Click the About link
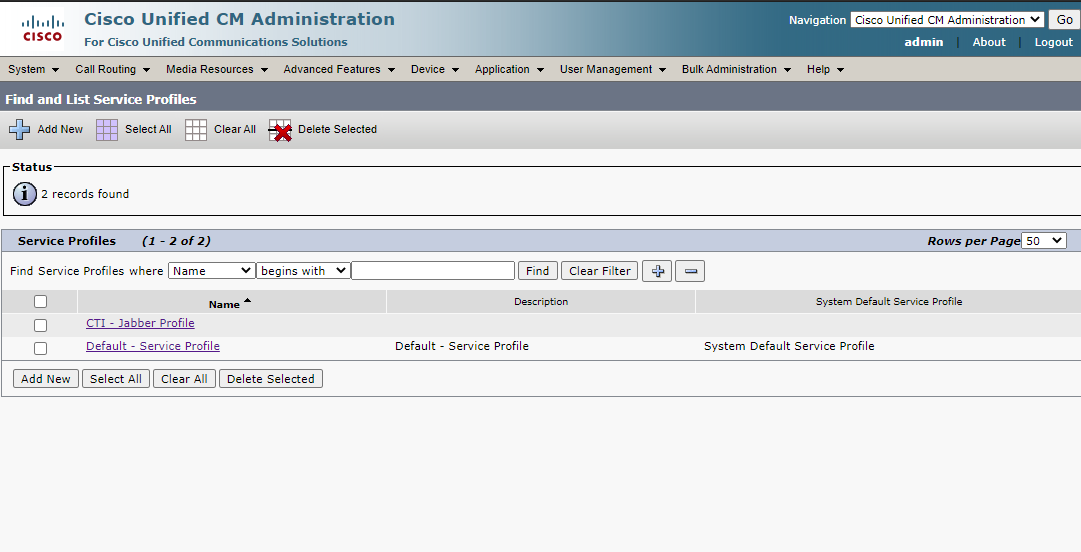The height and width of the screenshot is (552, 1081). [x=989, y=42]
